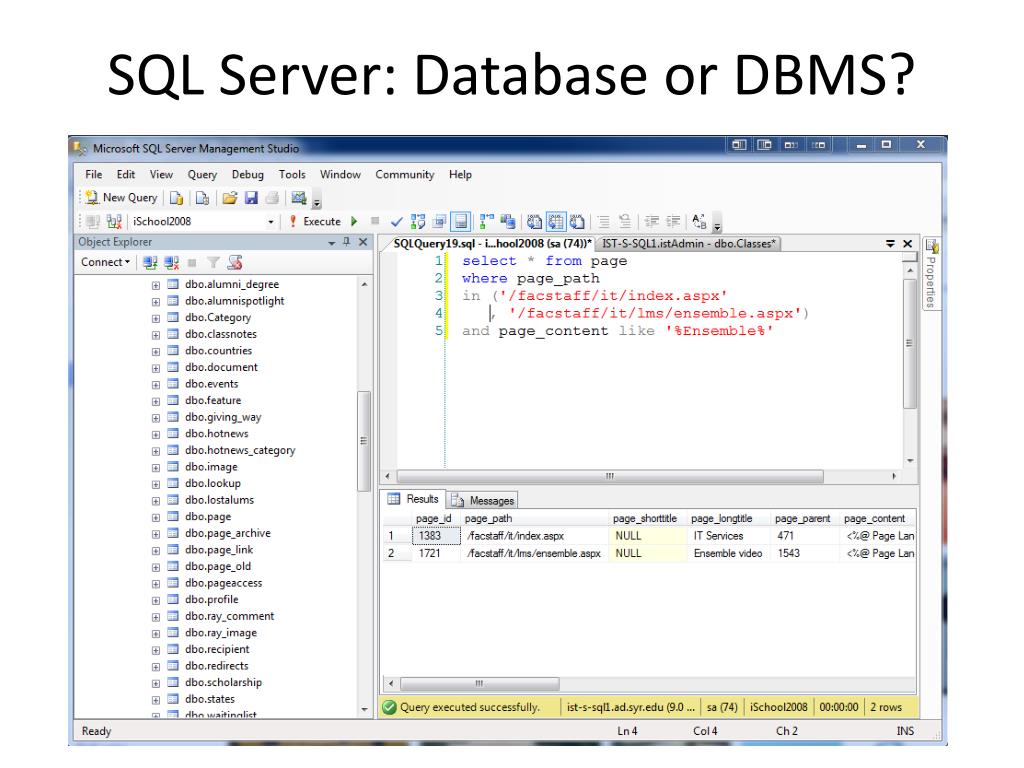This screenshot has height=768, width=1024.
Task: Expand the dbo.scholarship table node
Action: click(156, 684)
